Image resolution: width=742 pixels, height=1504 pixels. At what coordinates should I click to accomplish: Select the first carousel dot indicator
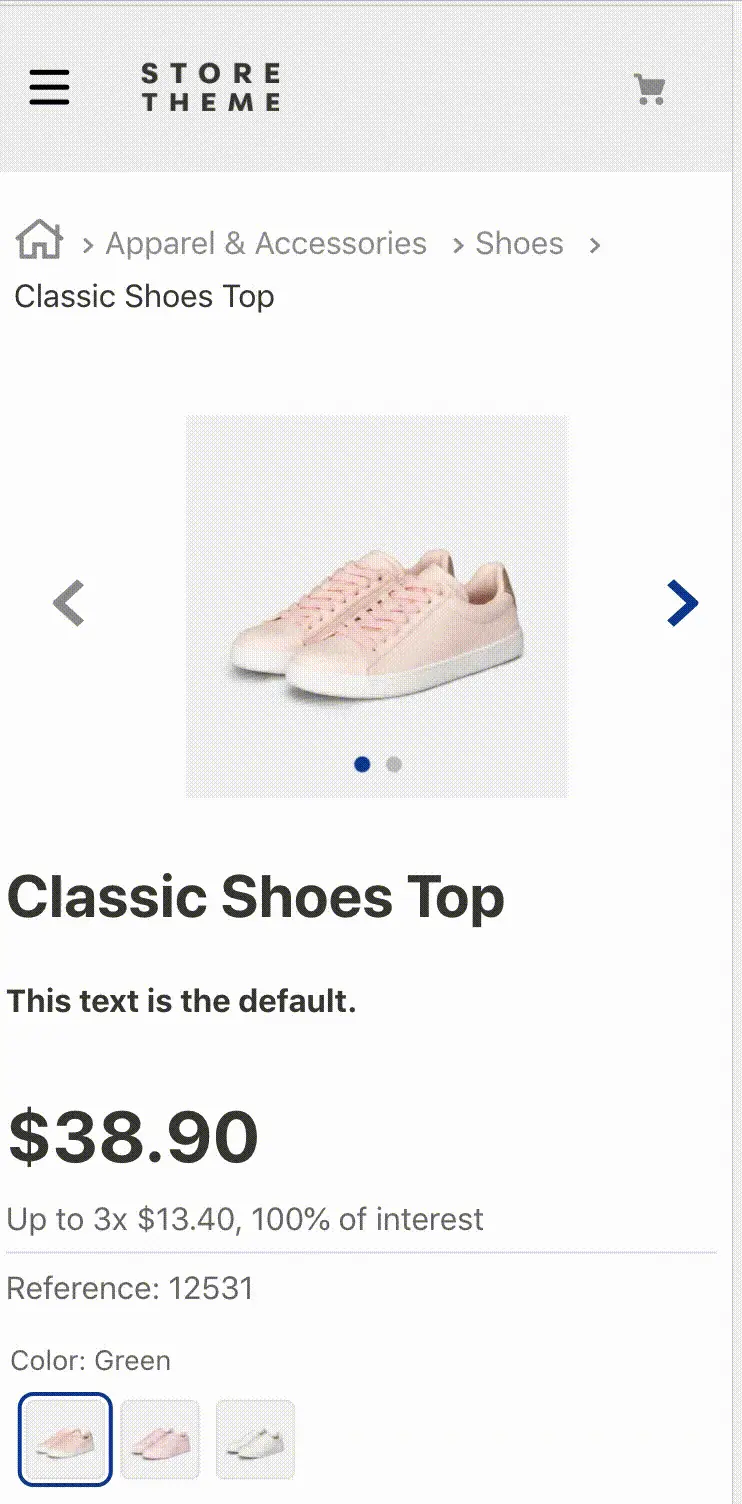[362, 764]
